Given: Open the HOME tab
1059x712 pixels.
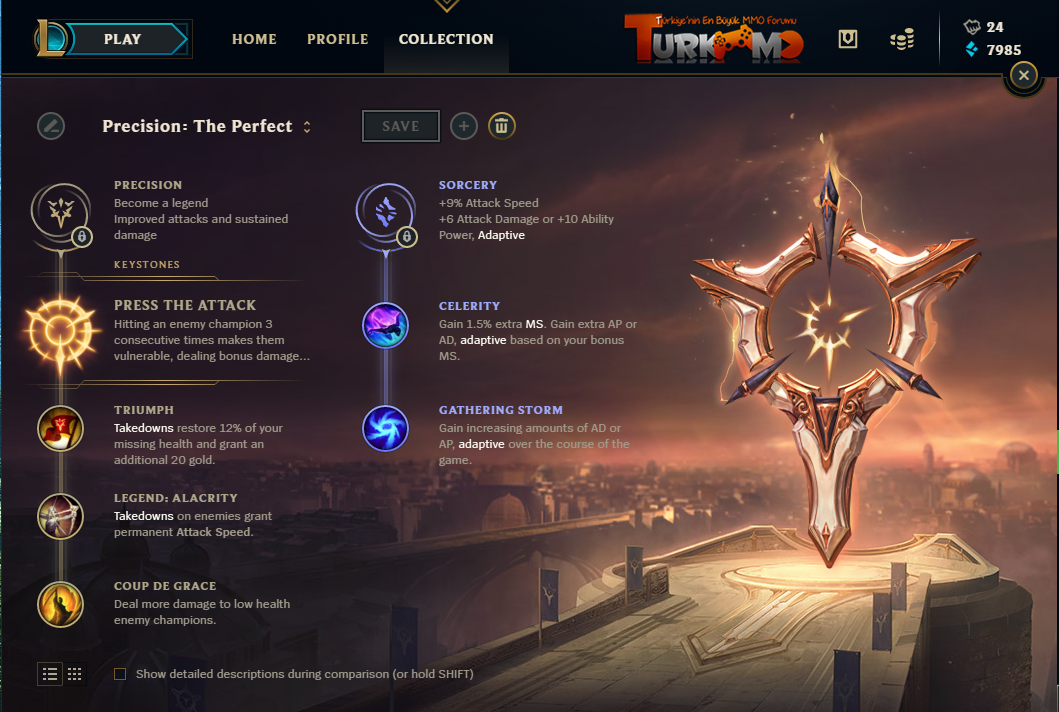Looking at the screenshot, I should click(x=254, y=39).
